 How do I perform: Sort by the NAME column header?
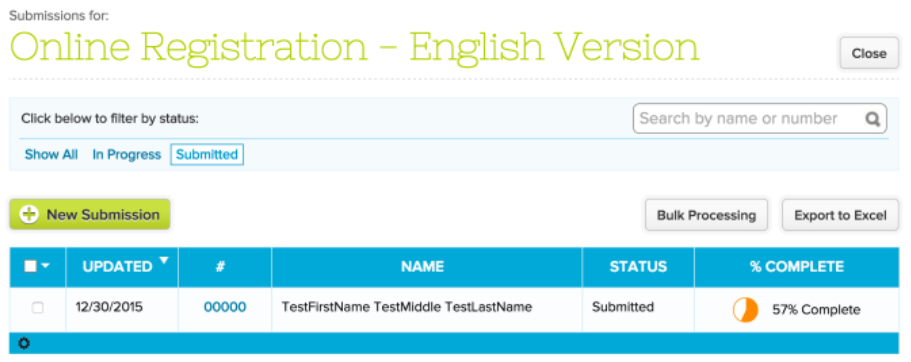(x=422, y=267)
